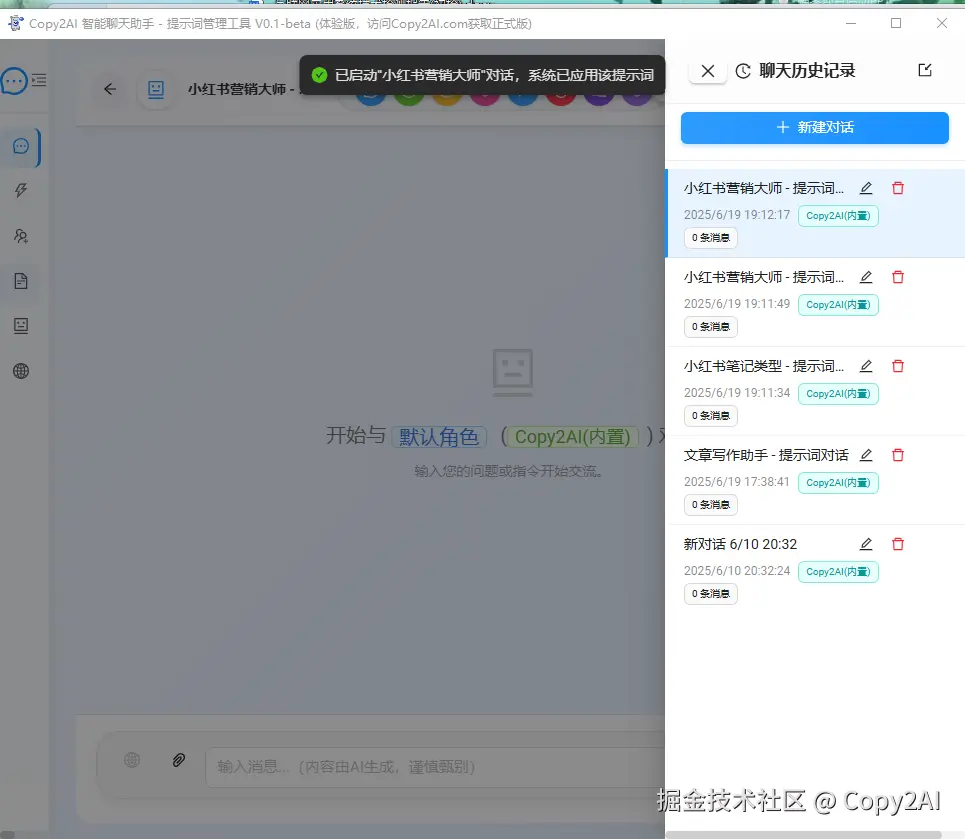Screen dimensions: 965x839
Task: Click the role avatar icon in chat header
Action: [156, 90]
